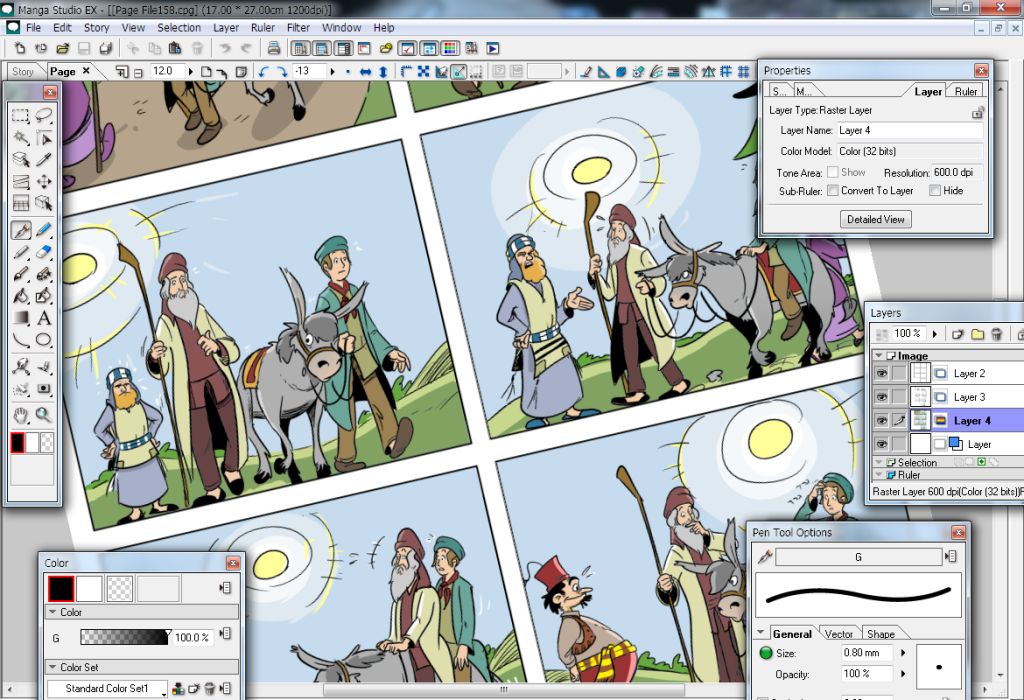Check the Sub-Ruler Hide checkbox
Viewport: 1024px width, 700px height.
coord(935,191)
